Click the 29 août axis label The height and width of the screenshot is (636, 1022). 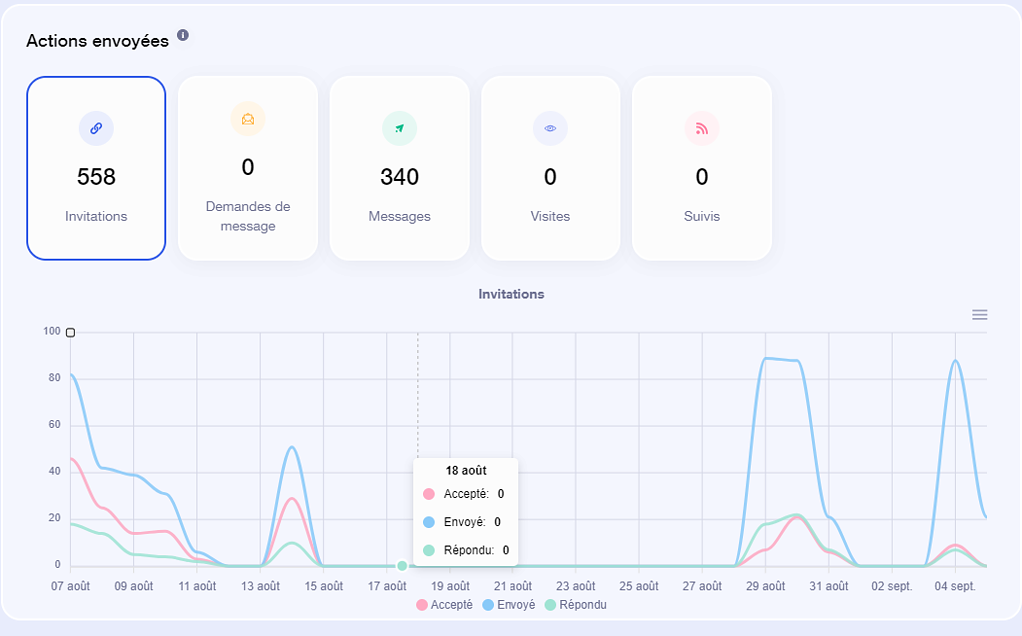[x=765, y=586]
